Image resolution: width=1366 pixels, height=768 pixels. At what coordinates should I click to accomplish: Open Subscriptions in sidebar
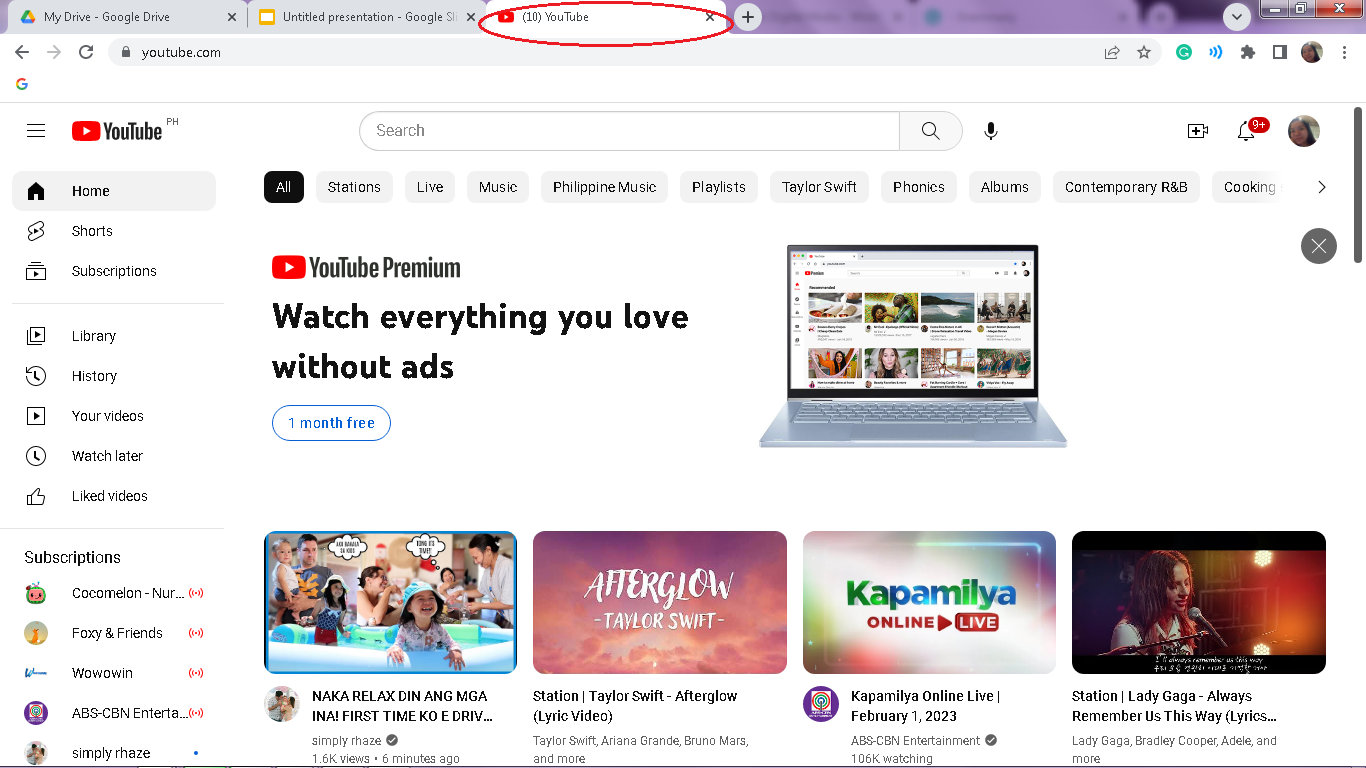pos(114,271)
